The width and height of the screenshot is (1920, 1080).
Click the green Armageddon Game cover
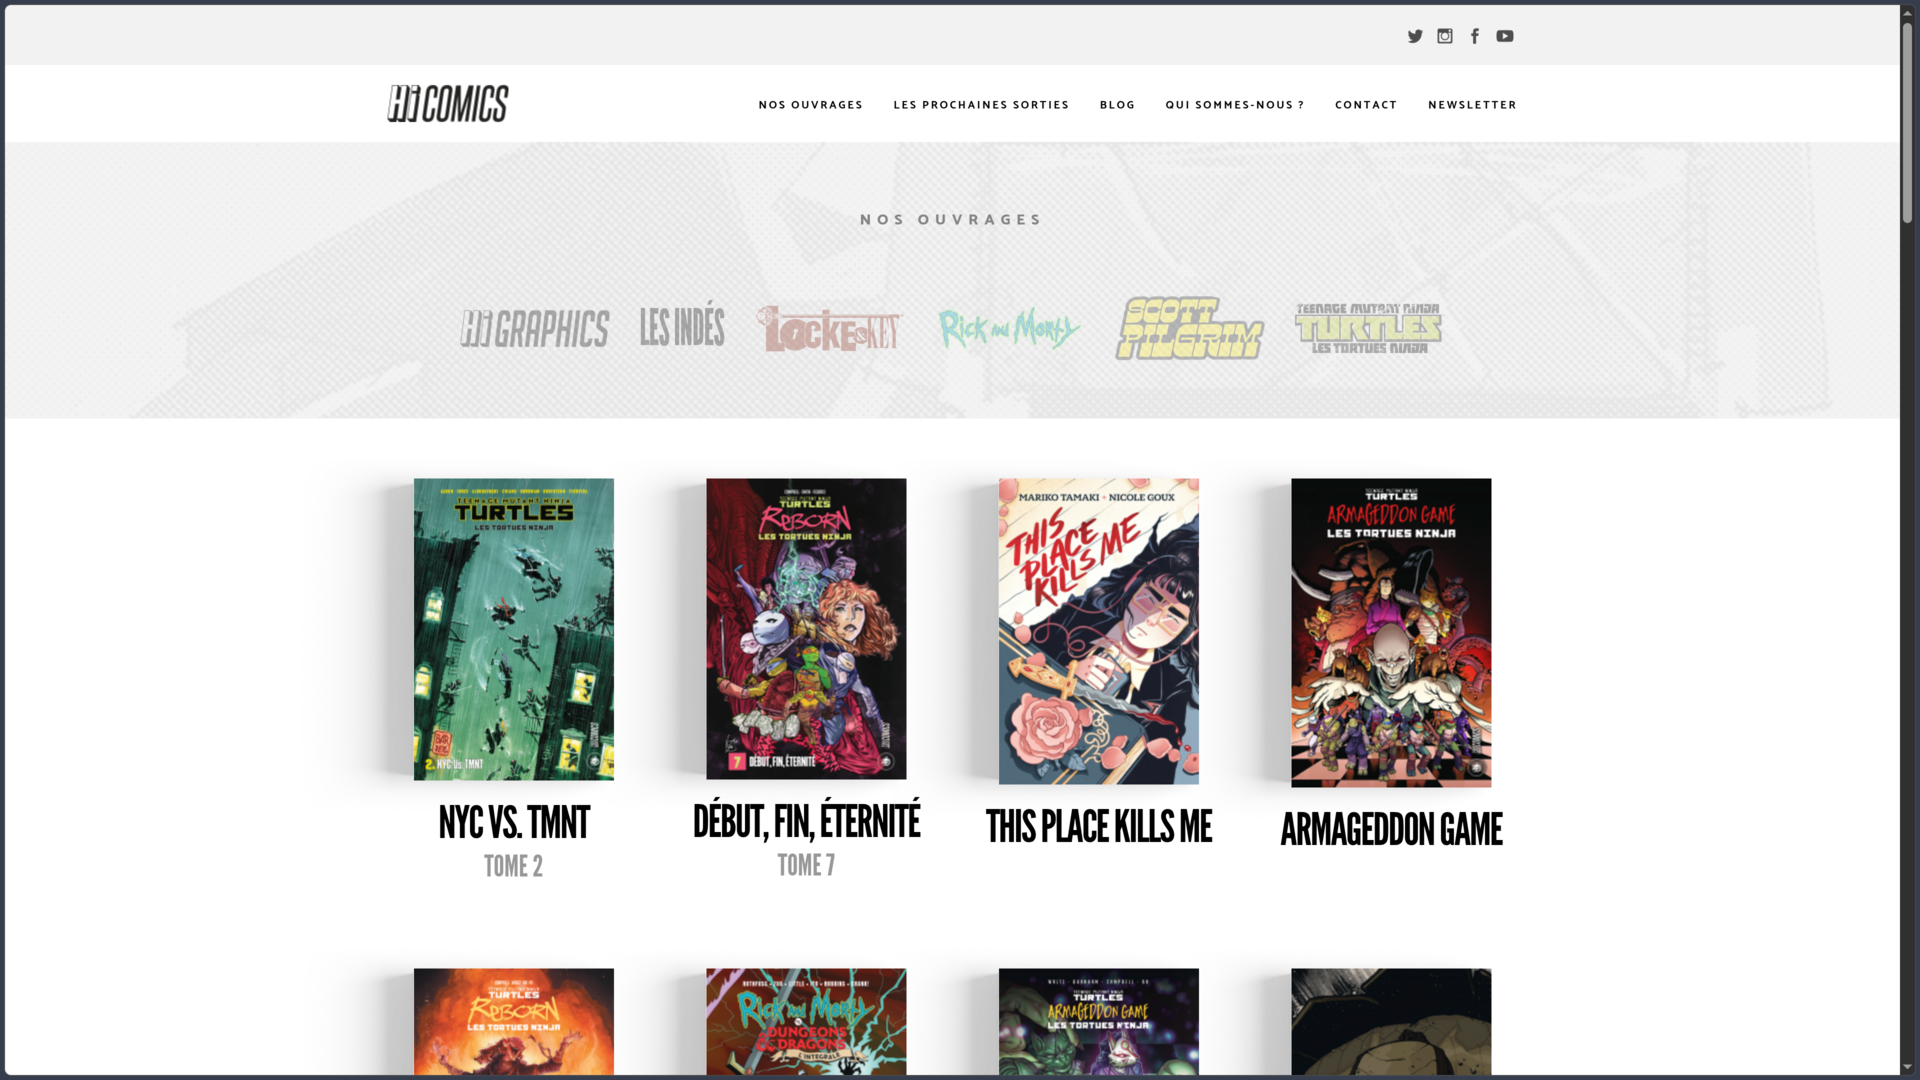[1099, 1022]
